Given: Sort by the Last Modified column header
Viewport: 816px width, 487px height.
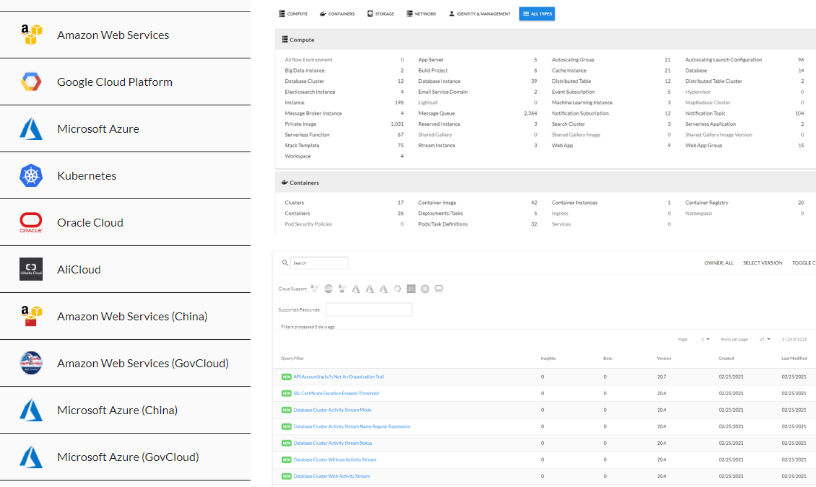Looking at the screenshot, I should (794, 358).
